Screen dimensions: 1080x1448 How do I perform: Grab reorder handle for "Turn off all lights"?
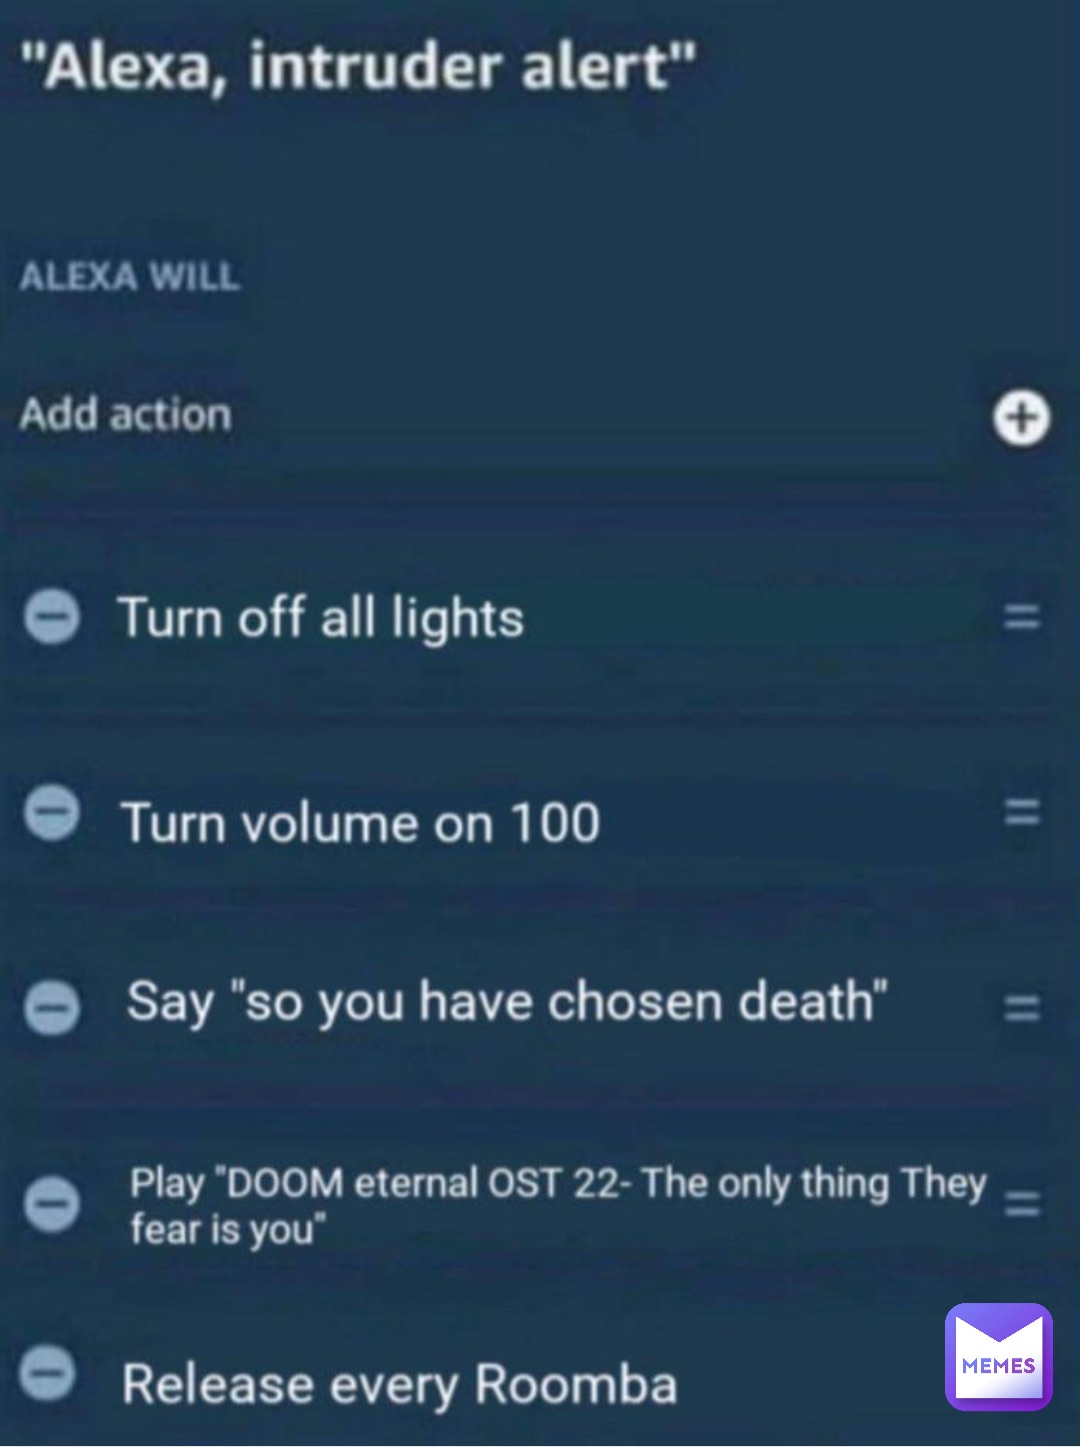(1022, 616)
